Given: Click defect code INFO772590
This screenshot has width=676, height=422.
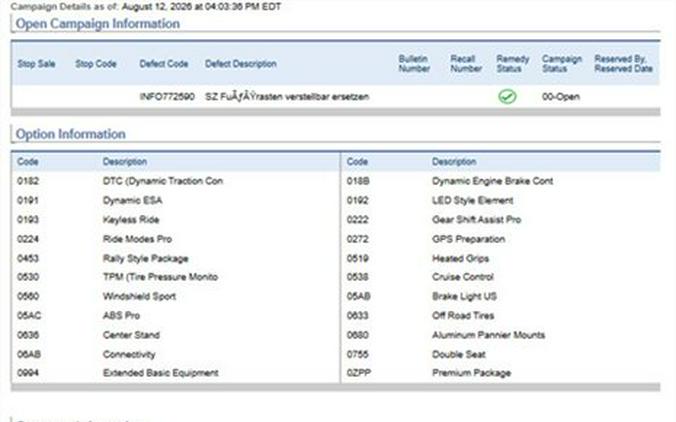Looking at the screenshot, I should tap(167, 97).
